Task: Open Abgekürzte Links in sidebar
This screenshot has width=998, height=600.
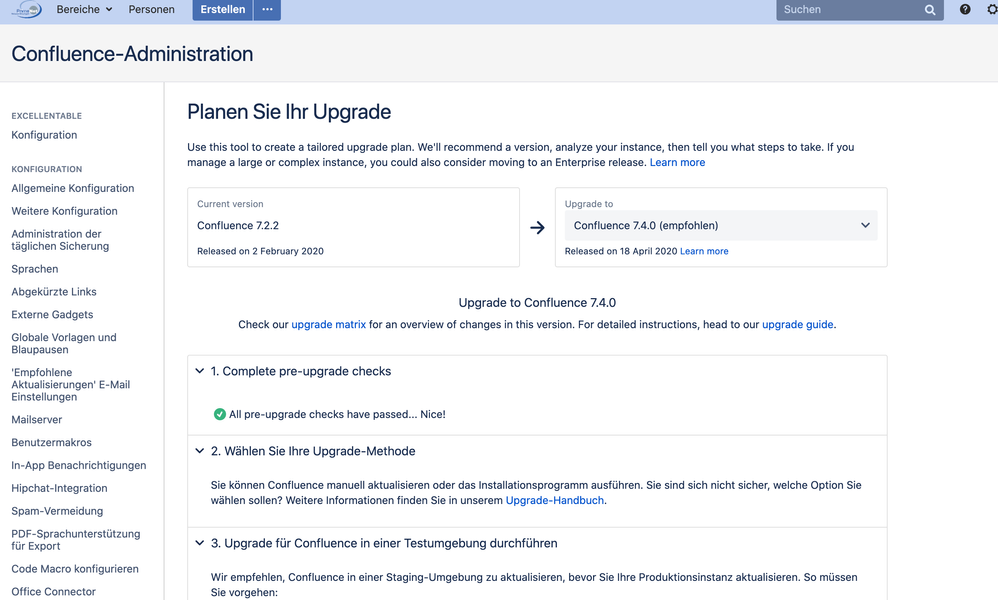Action: [53, 292]
